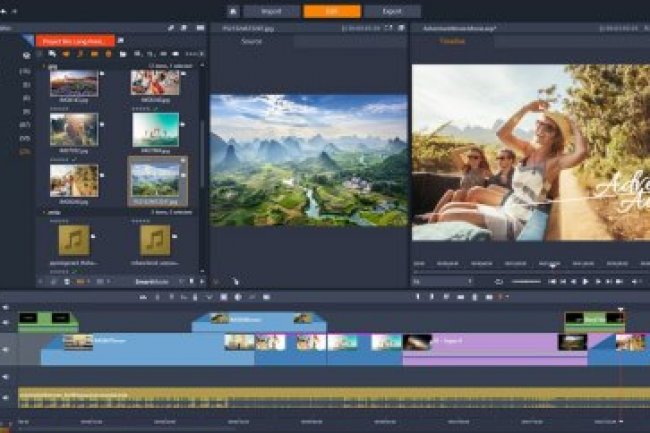The height and width of the screenshot is (433, 650).
Task: Select the first gold music note audio file
Action: 74,240
